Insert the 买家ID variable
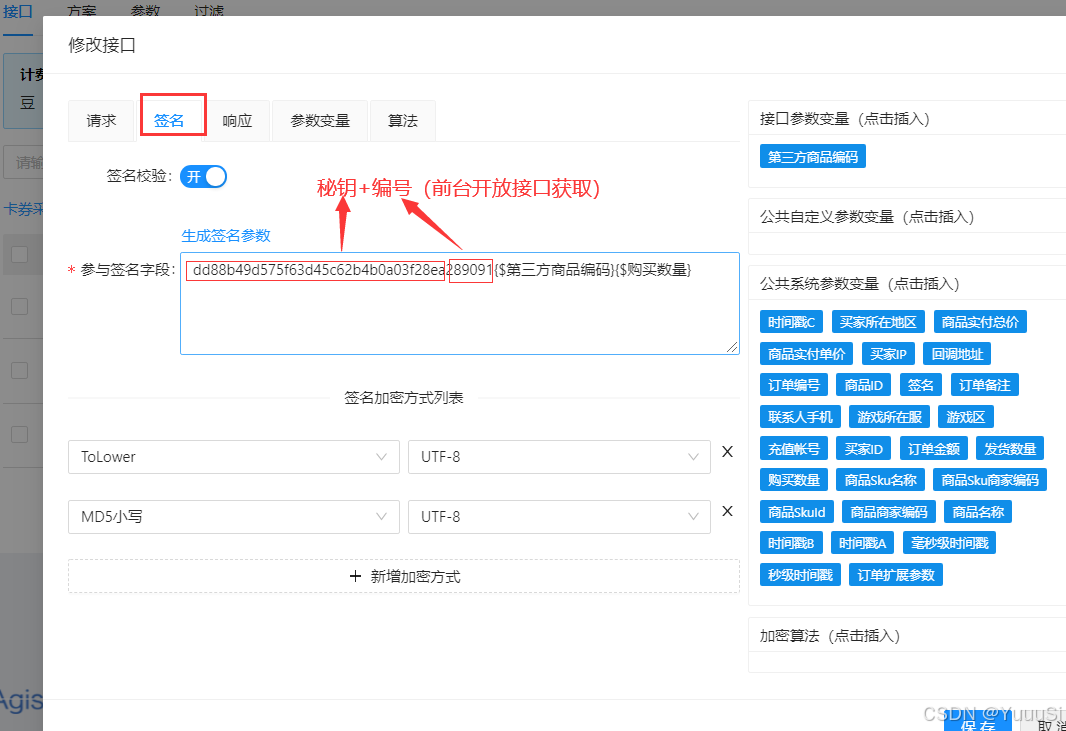The width and height of the screenshot is (1066, 731). click(x=863, y=449)
